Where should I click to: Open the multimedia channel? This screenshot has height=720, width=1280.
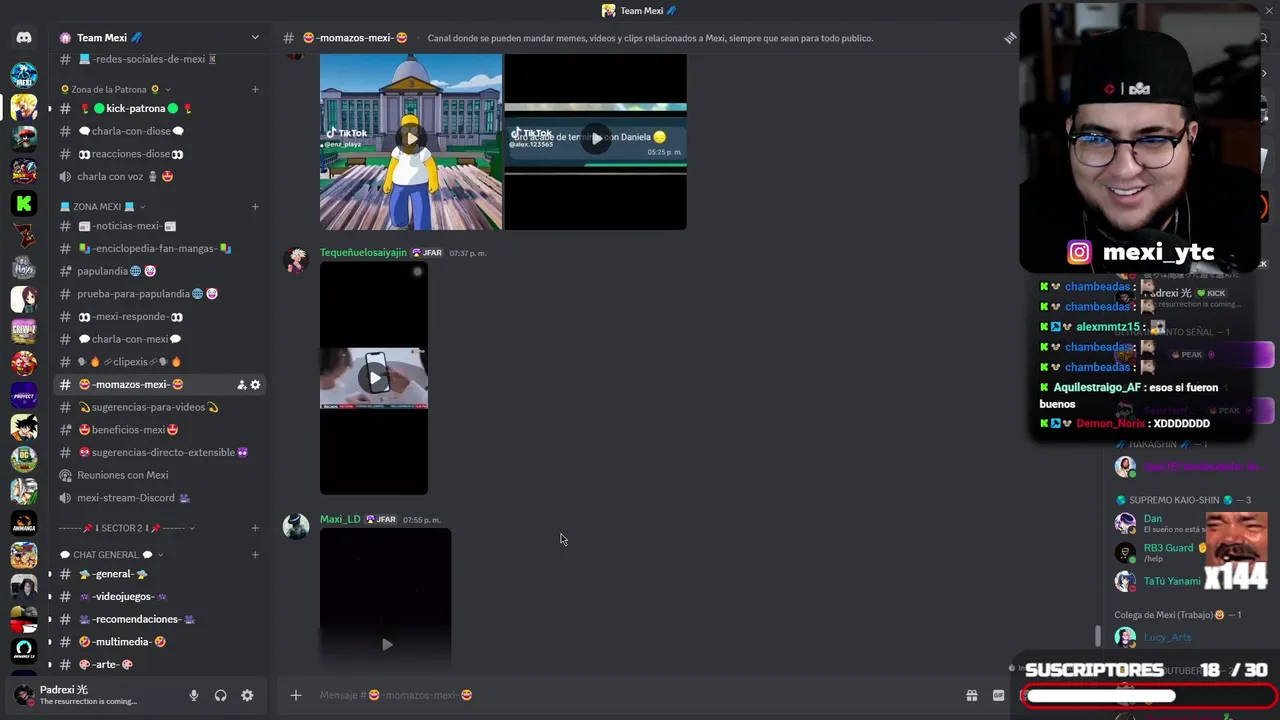pyautogui.click(x=158, y=642)
